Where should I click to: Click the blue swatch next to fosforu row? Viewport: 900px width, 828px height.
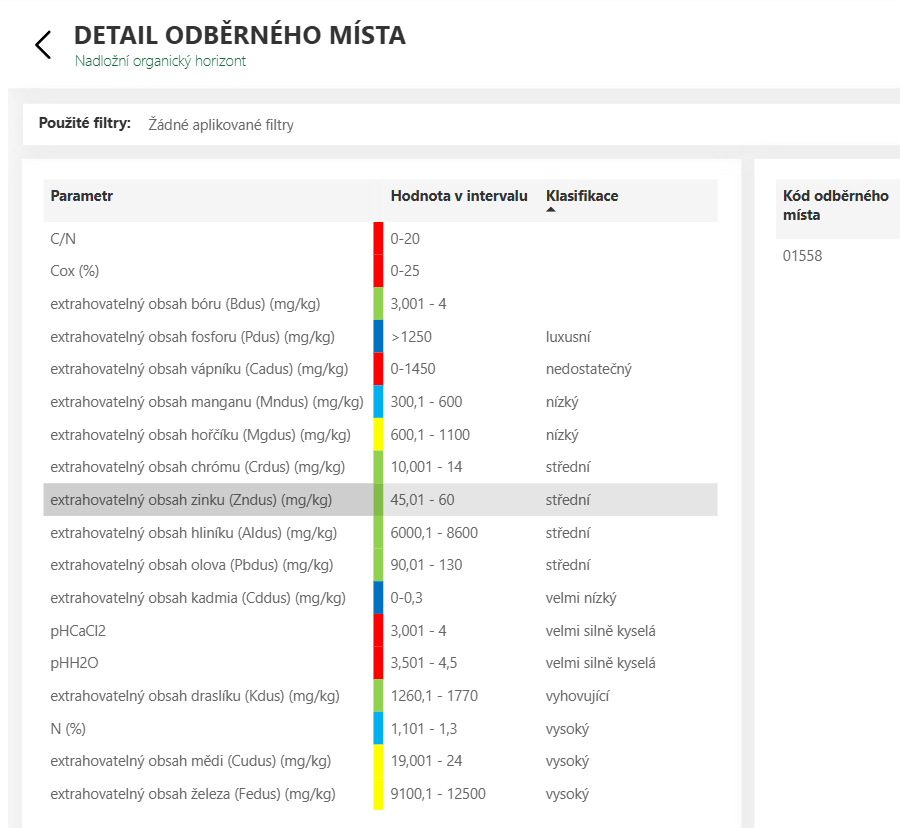tap(378, 336)
